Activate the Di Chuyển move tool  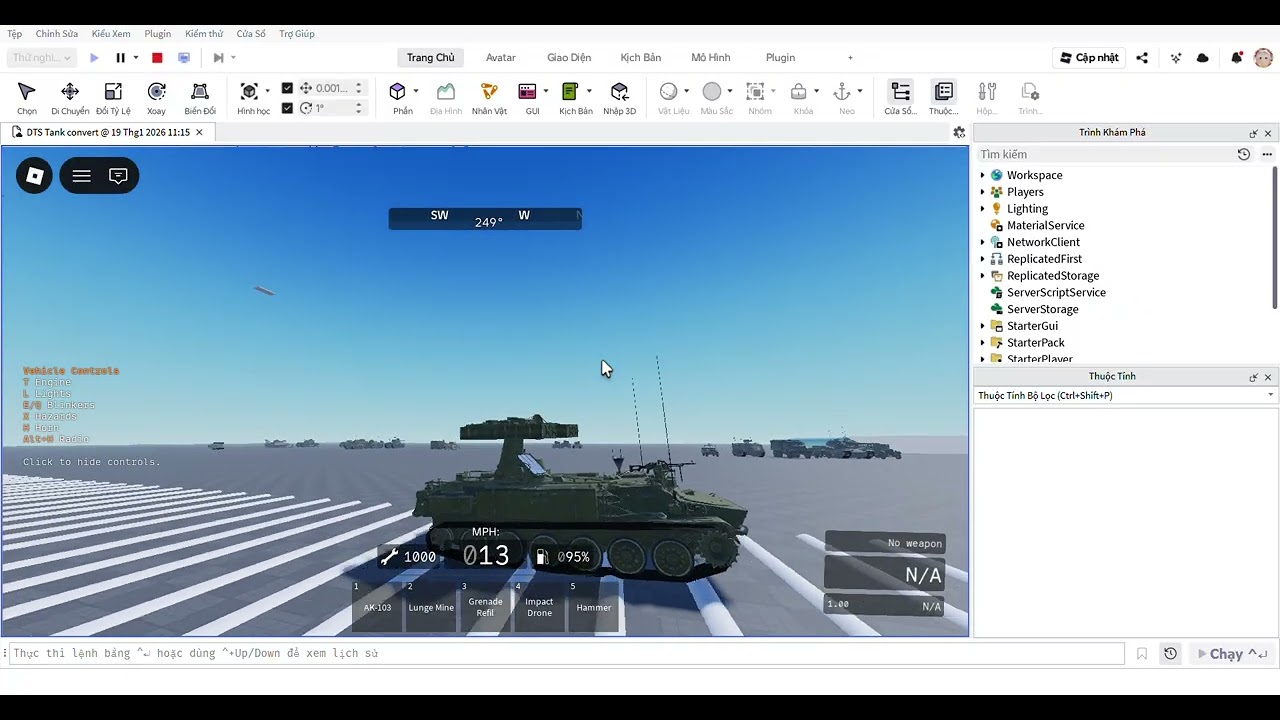point(70,98)
